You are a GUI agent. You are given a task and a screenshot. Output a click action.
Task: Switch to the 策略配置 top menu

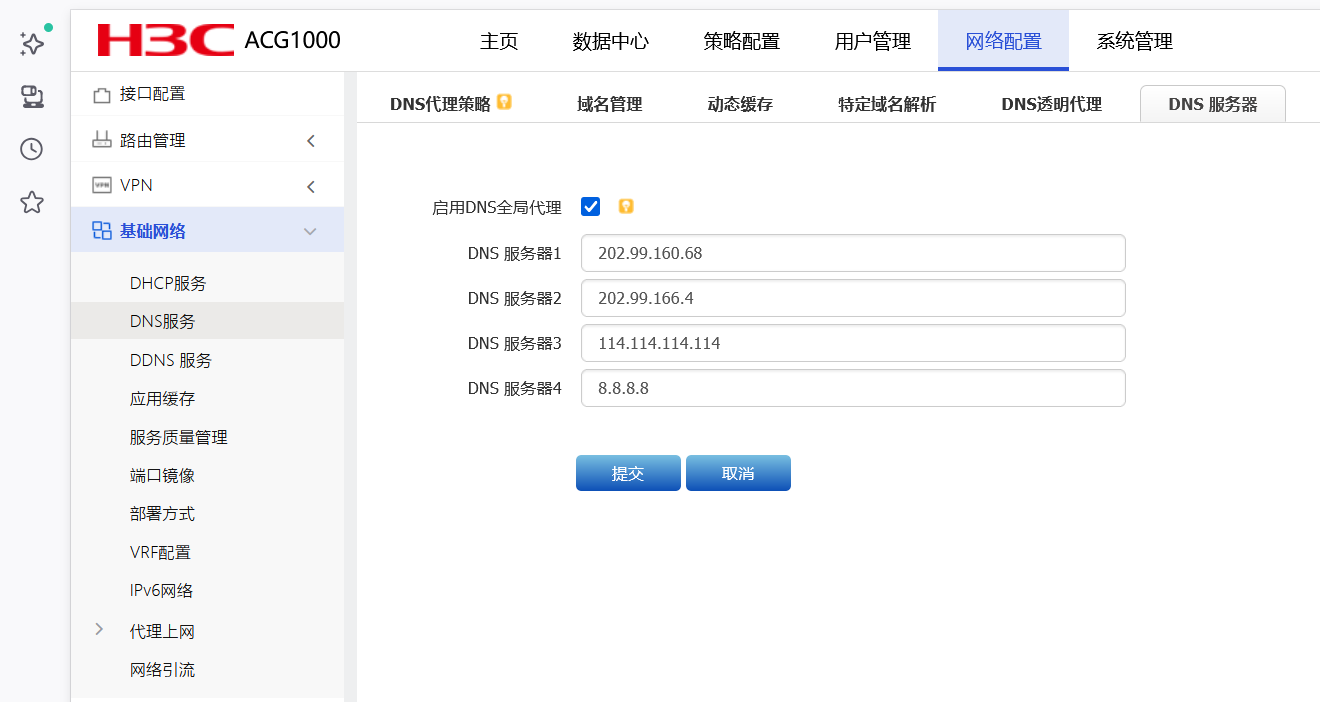[x=741, y=41]
